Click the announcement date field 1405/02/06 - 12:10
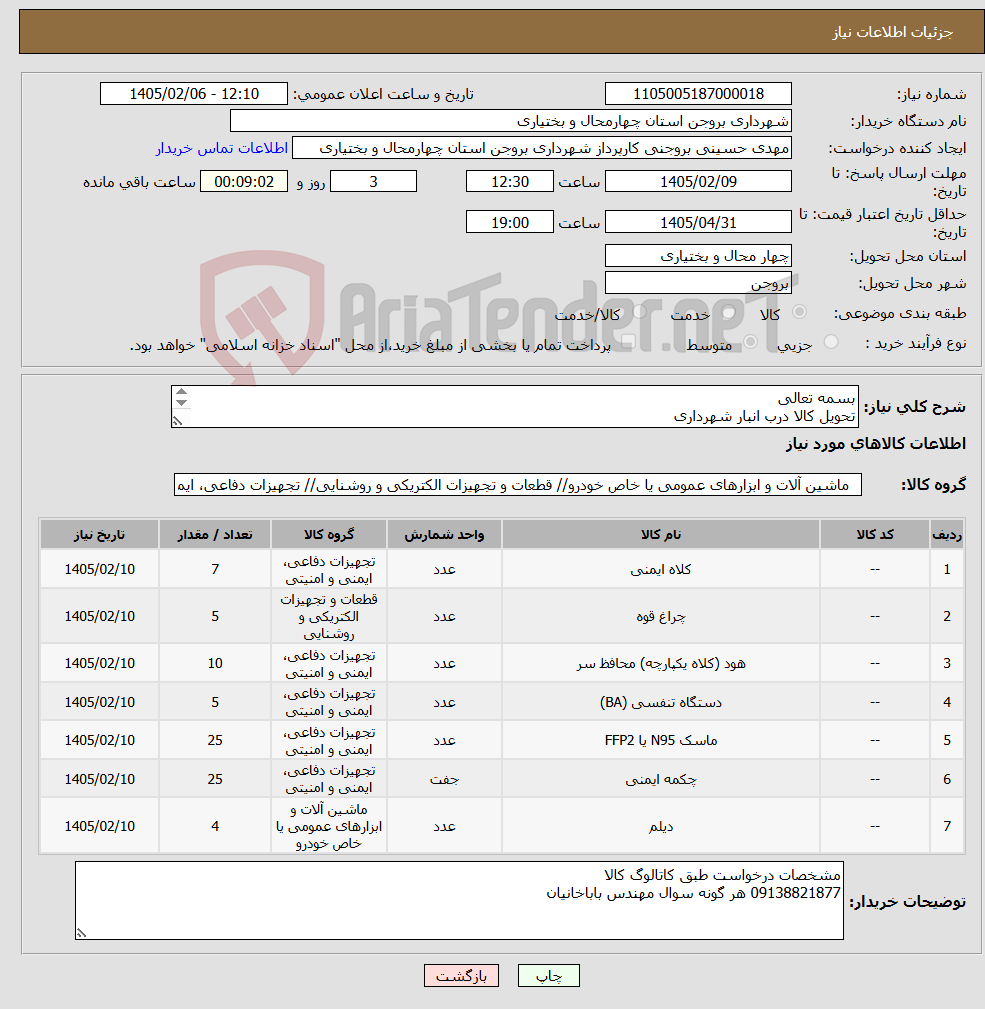The width and height of the screenshot is (985, 1009). click(x=194, y=94)
